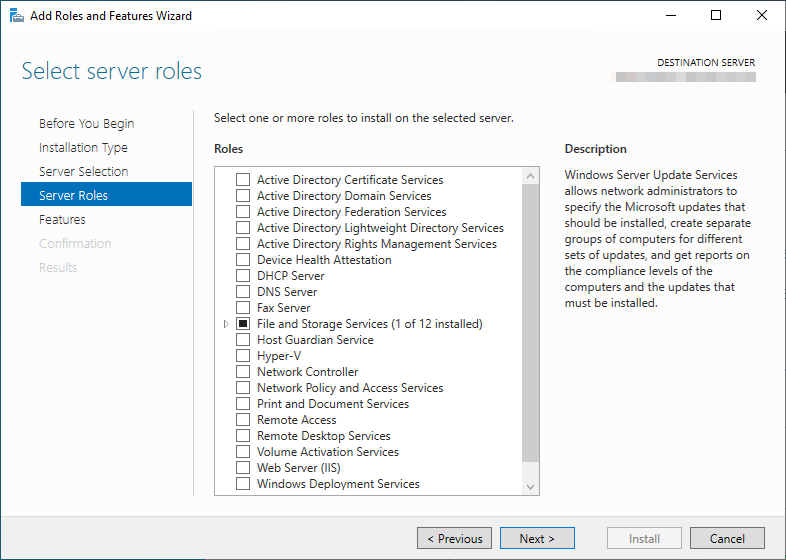Toggle the File and Storage Services checkbox
786x560 pixels.
coord(243,324)
